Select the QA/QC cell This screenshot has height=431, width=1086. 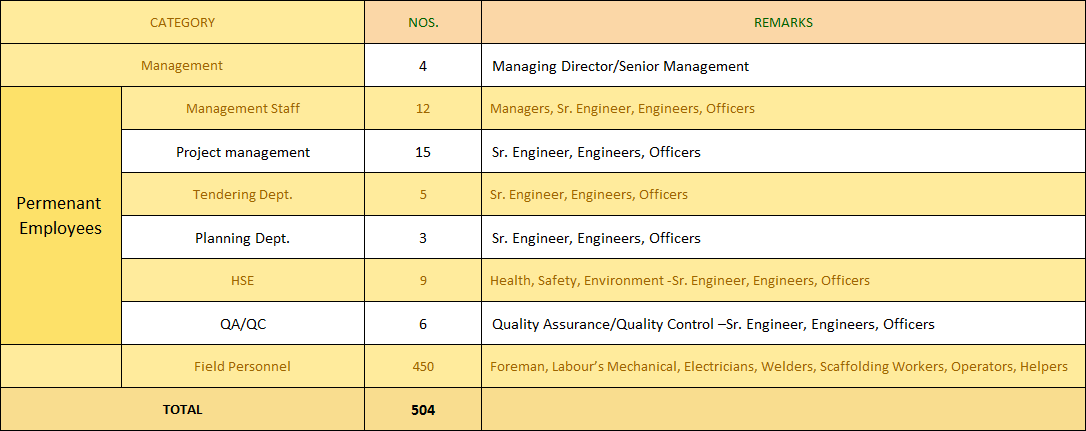coord(242,324)
